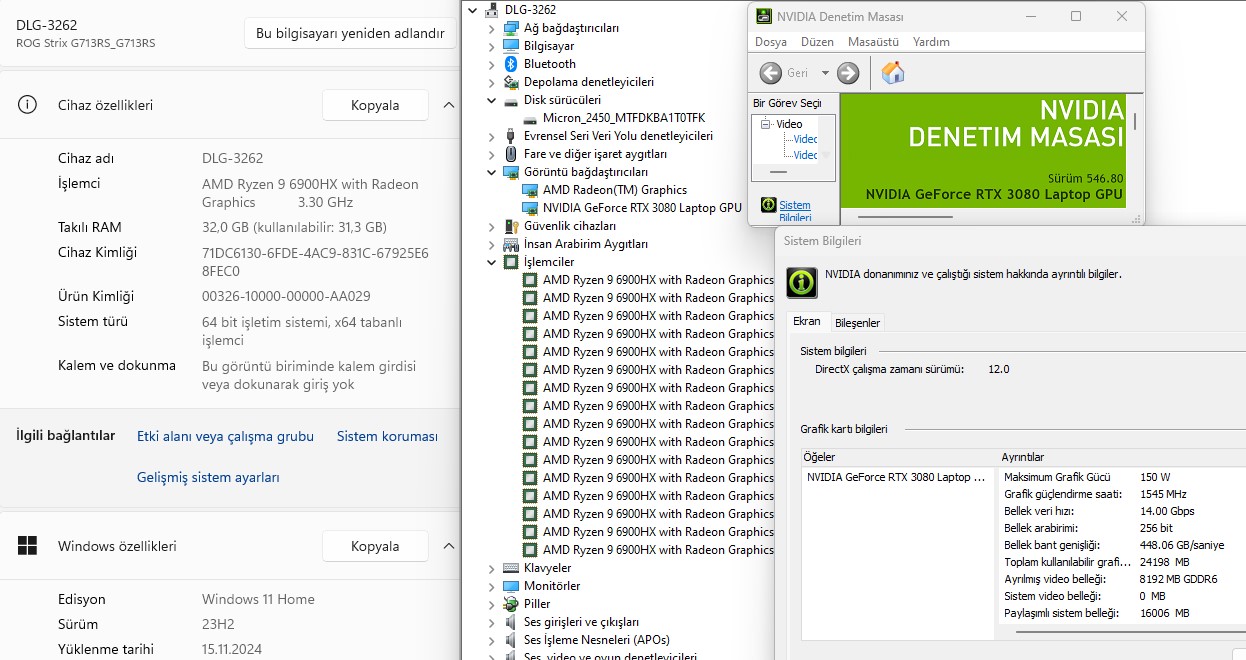Click the Windows özellikleri logo icon
Screen dimensions: 1246x660
coord(28,546)
